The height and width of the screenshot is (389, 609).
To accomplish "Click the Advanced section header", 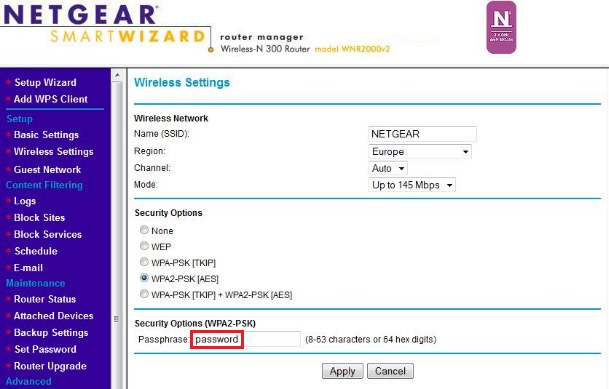I will 29,381.
